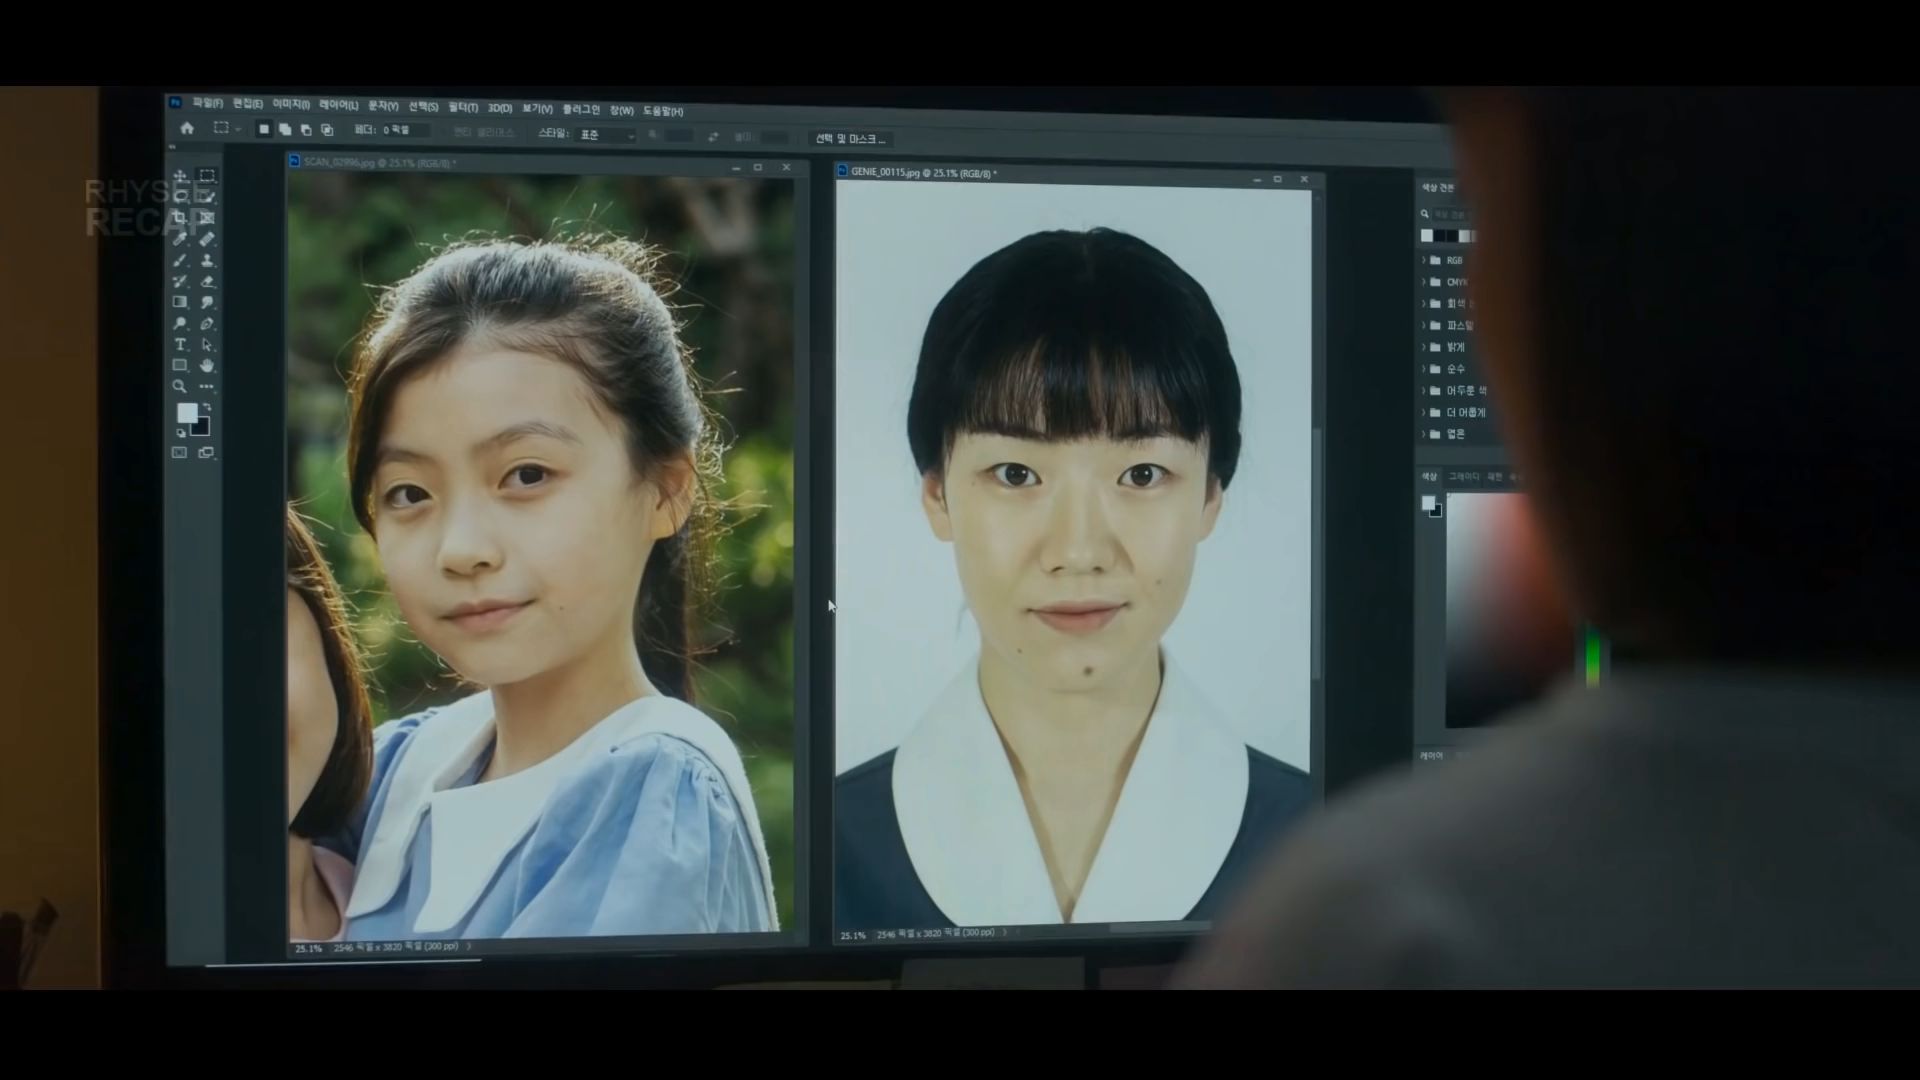1920x1080 pixels.
Task: Switch to the 그레이디언트 panel tab
Action: point(1463,477)
